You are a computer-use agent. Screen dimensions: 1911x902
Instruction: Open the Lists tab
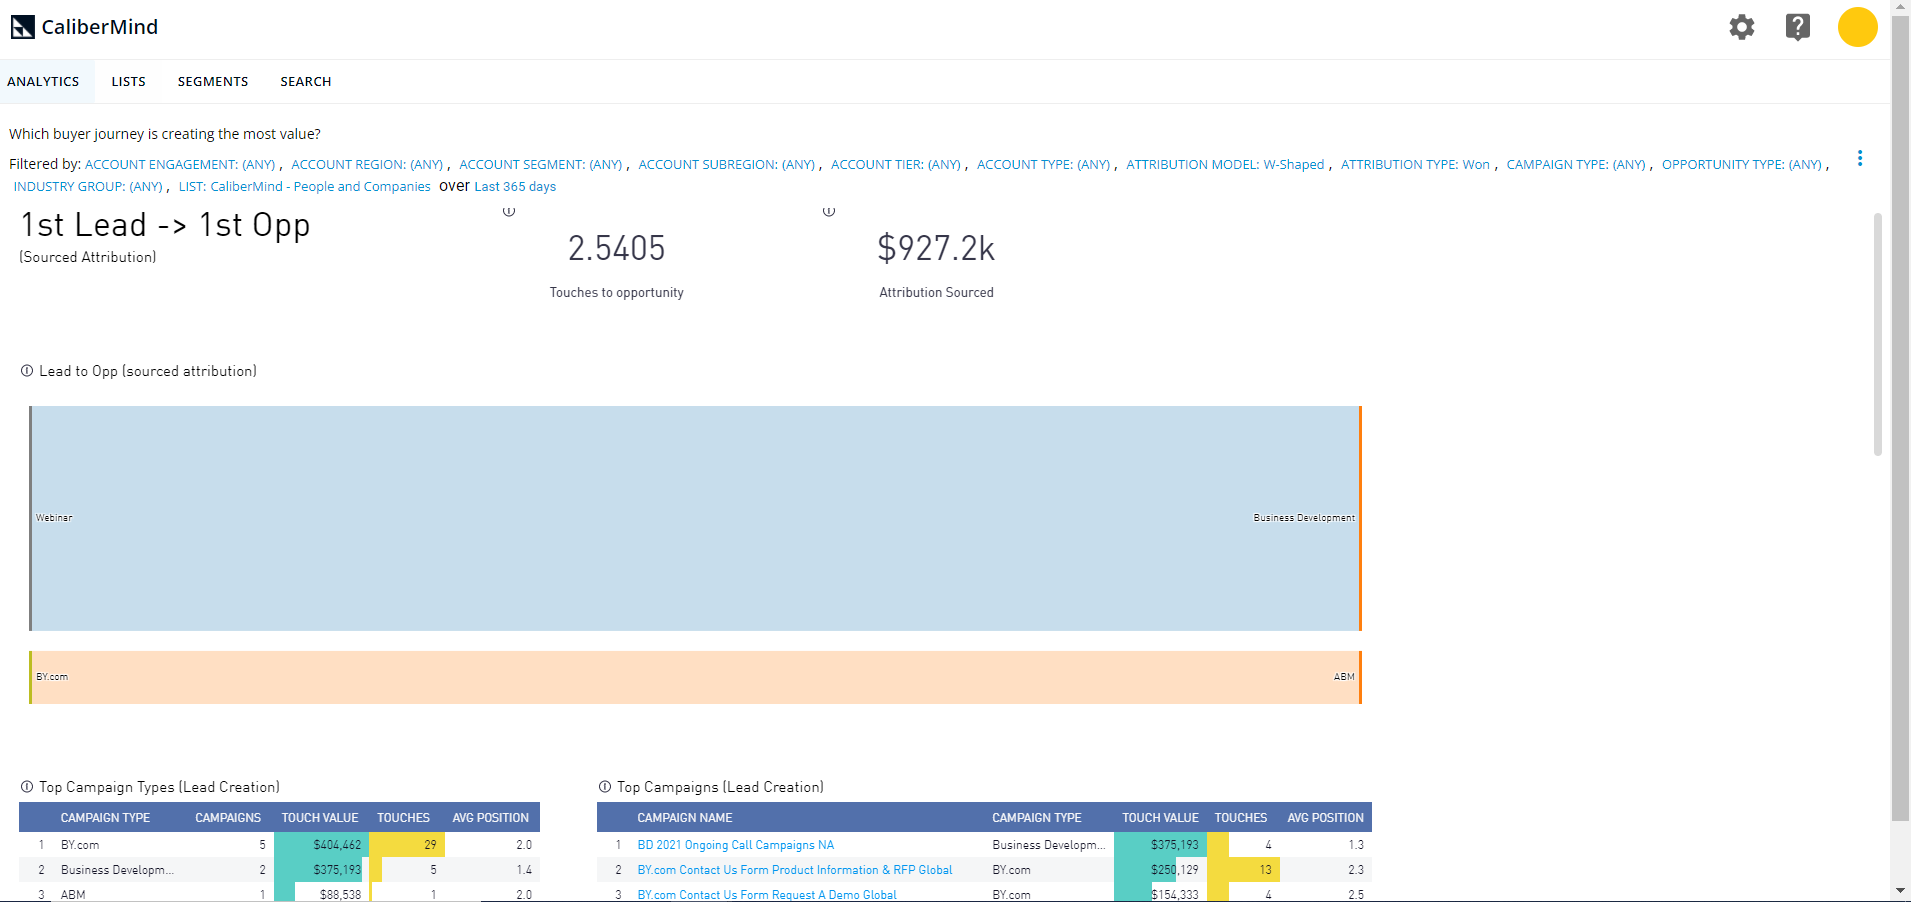click(x=128, y=82)
